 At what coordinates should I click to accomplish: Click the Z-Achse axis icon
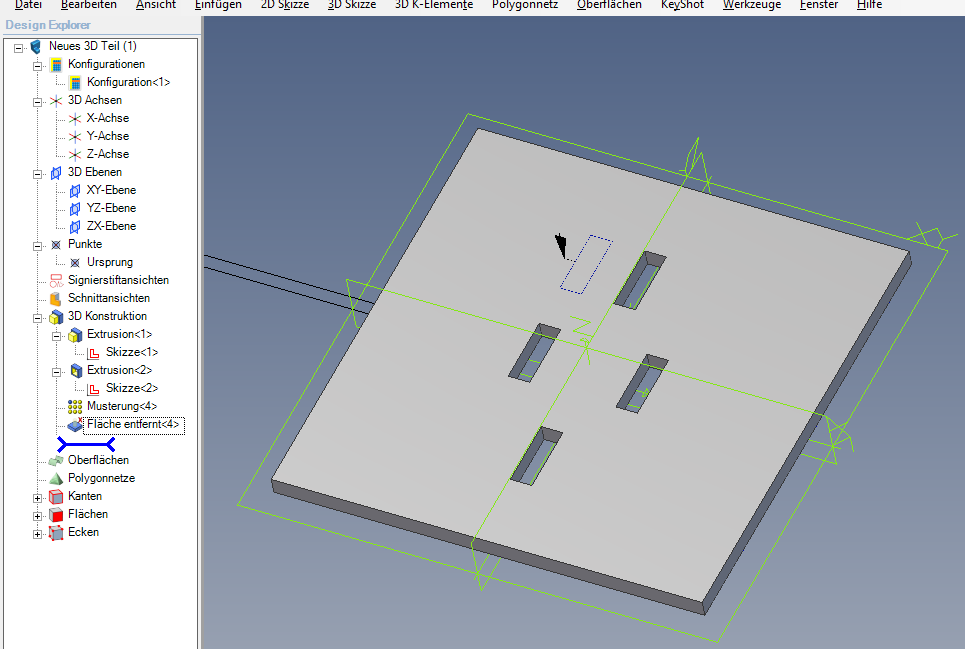75,154
